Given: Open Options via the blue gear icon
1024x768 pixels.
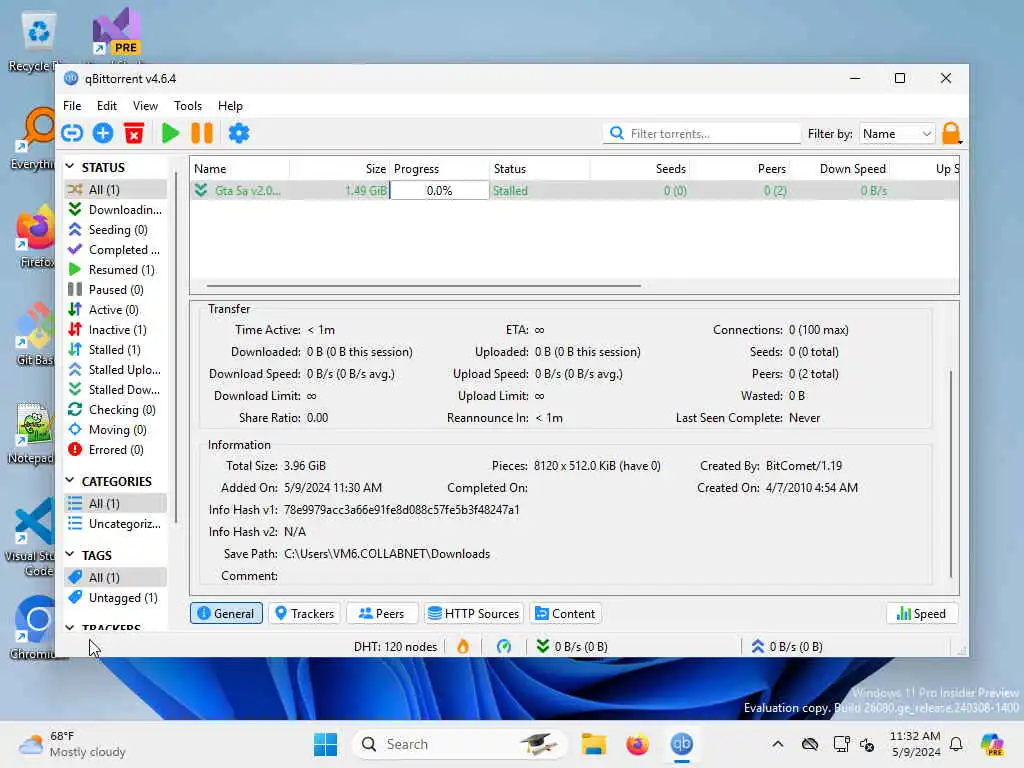Looking at the screenshot, I should pos(239,133).
